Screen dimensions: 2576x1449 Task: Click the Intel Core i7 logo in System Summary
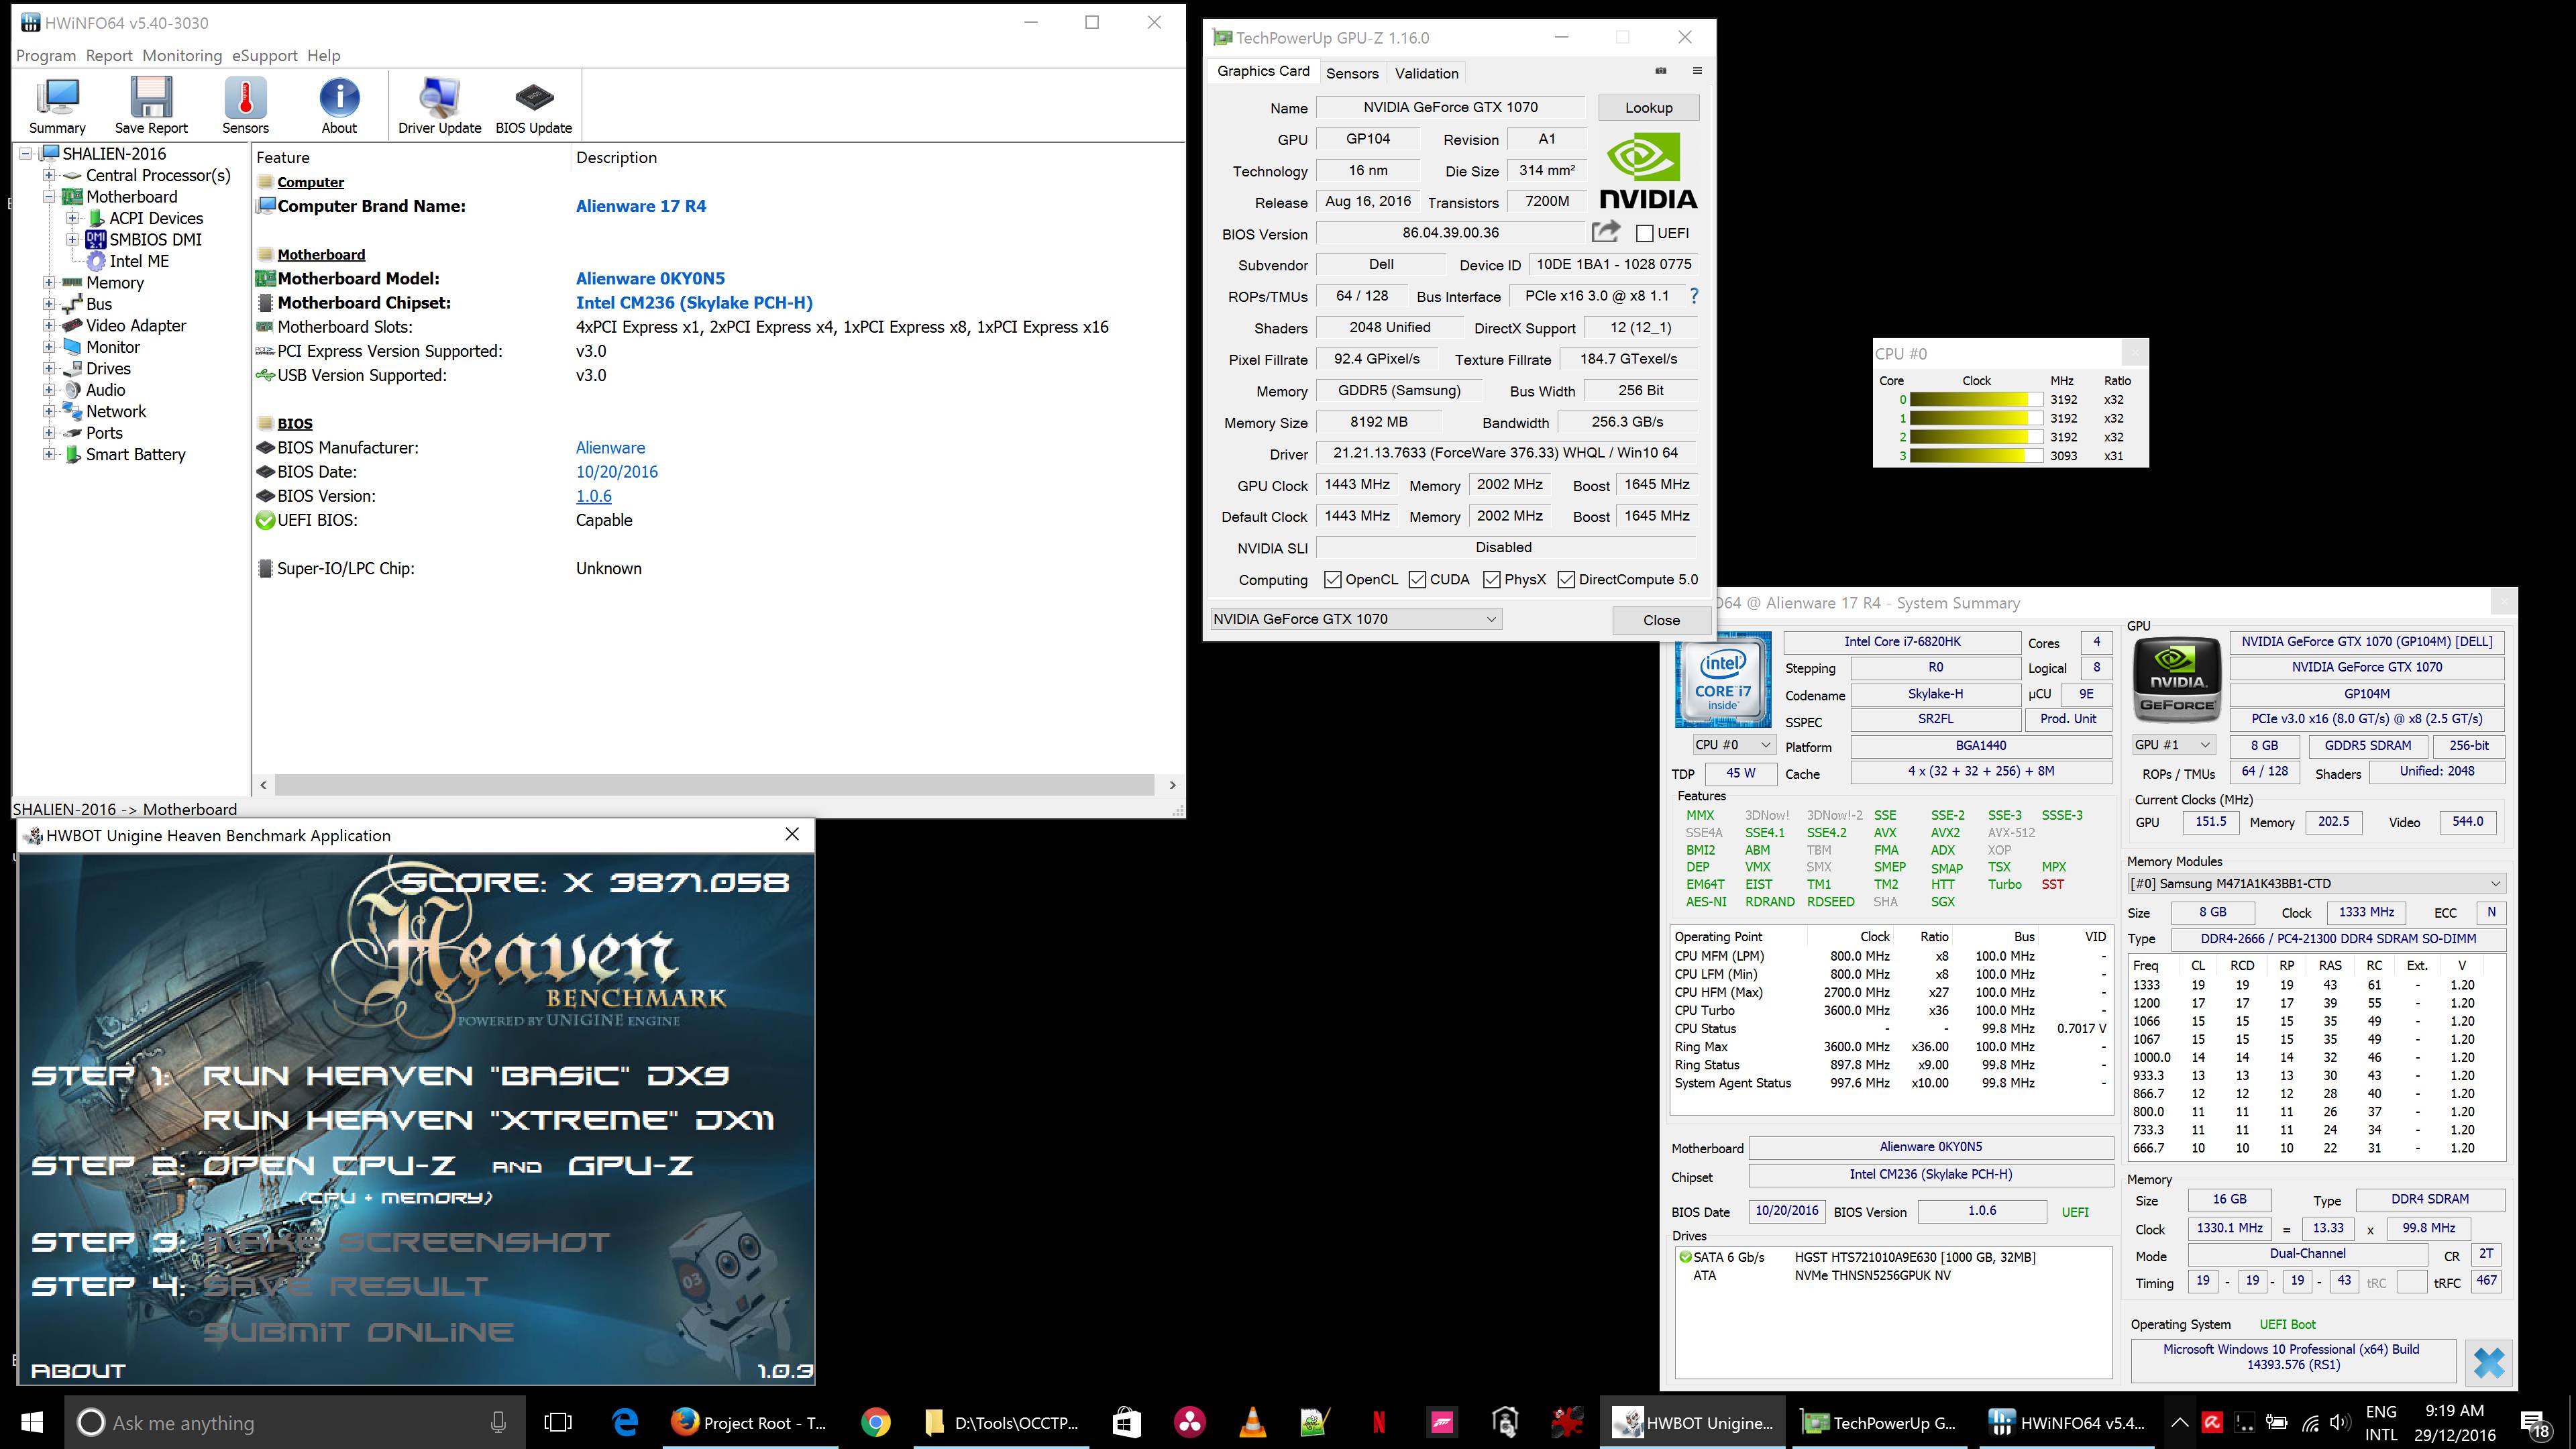[1723, 679]
